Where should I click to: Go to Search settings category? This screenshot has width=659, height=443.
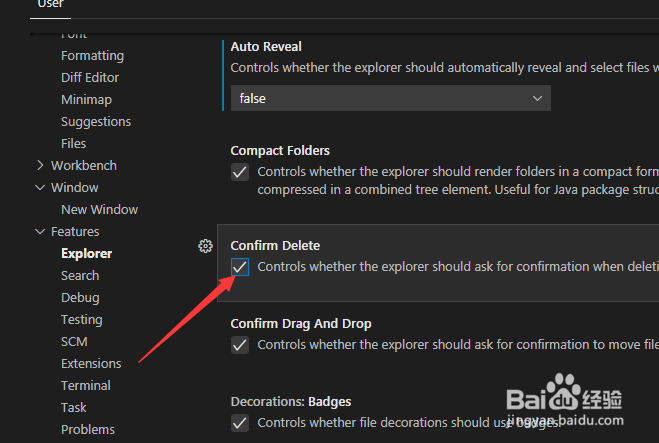coord(80,276)
